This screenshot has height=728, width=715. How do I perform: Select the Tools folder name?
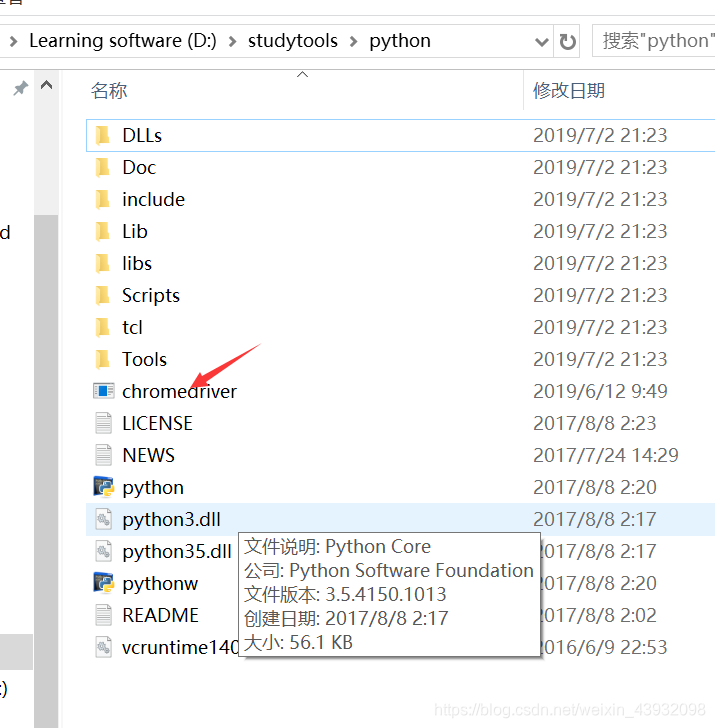pyautogui.click(x=144, y=360)
